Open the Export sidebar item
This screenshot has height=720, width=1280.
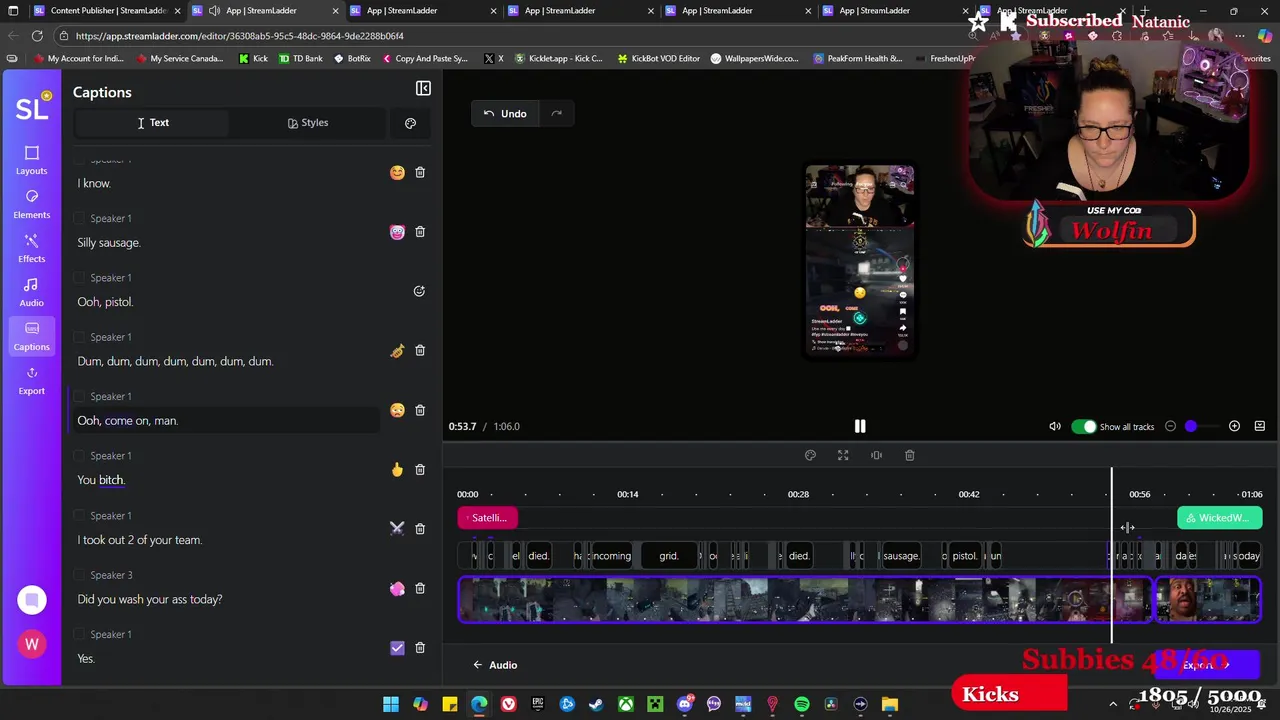[31, 380]
